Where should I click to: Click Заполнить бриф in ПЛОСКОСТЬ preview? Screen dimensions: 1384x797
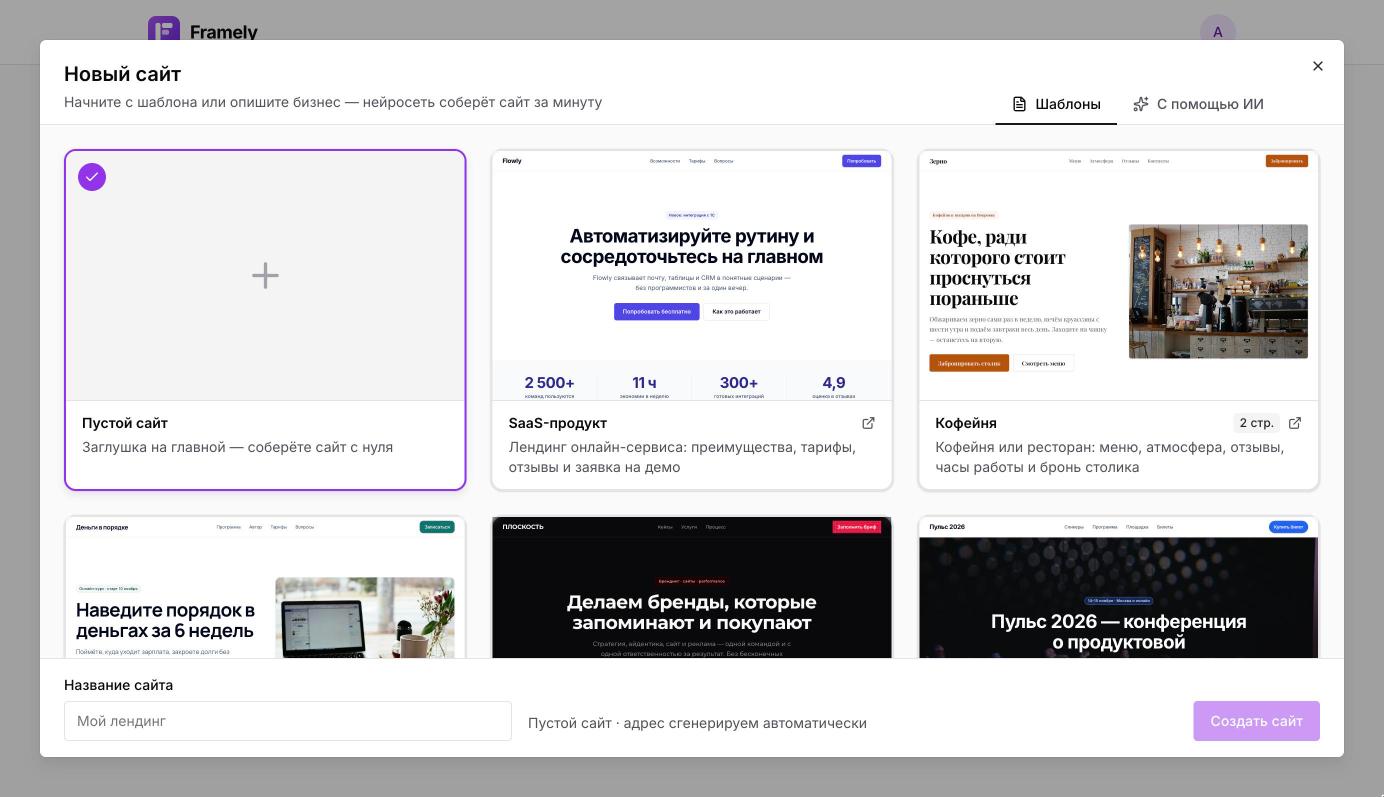[856, 527]
